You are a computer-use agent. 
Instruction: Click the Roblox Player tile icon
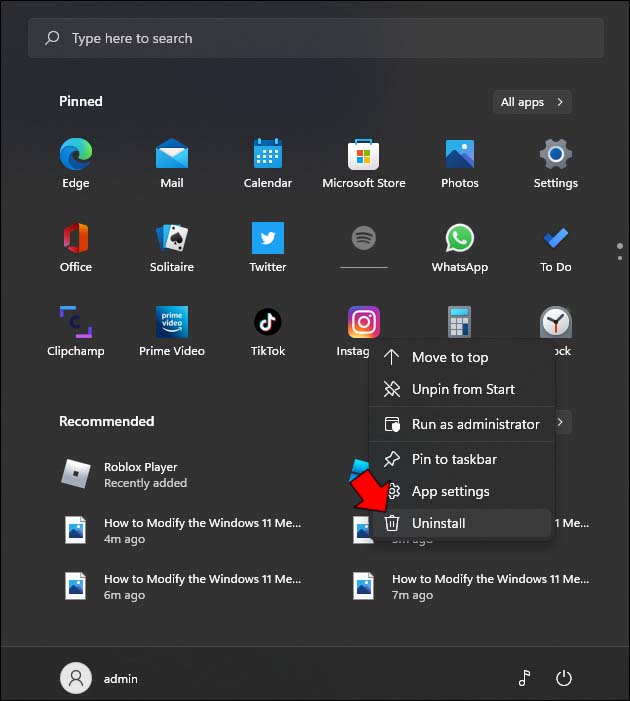click(76, 473)
